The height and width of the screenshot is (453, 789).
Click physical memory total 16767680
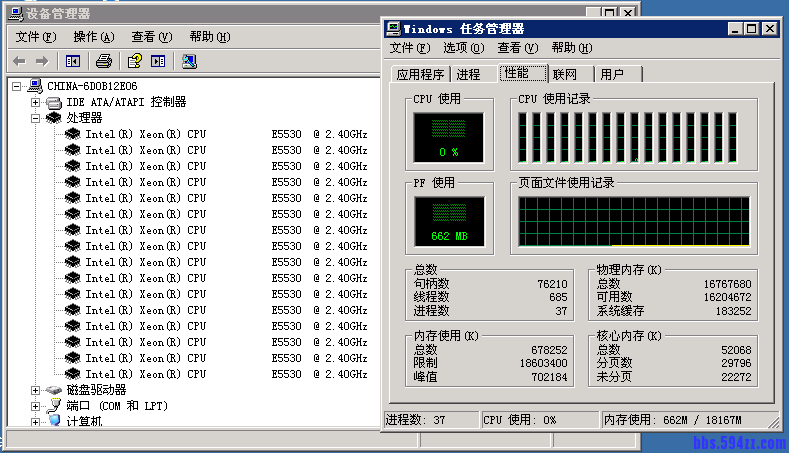pos(727,284)
